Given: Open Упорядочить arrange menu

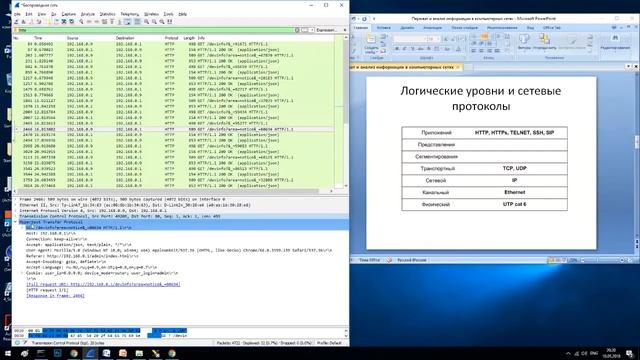Looking at the screenshot, I should point(544,42).
